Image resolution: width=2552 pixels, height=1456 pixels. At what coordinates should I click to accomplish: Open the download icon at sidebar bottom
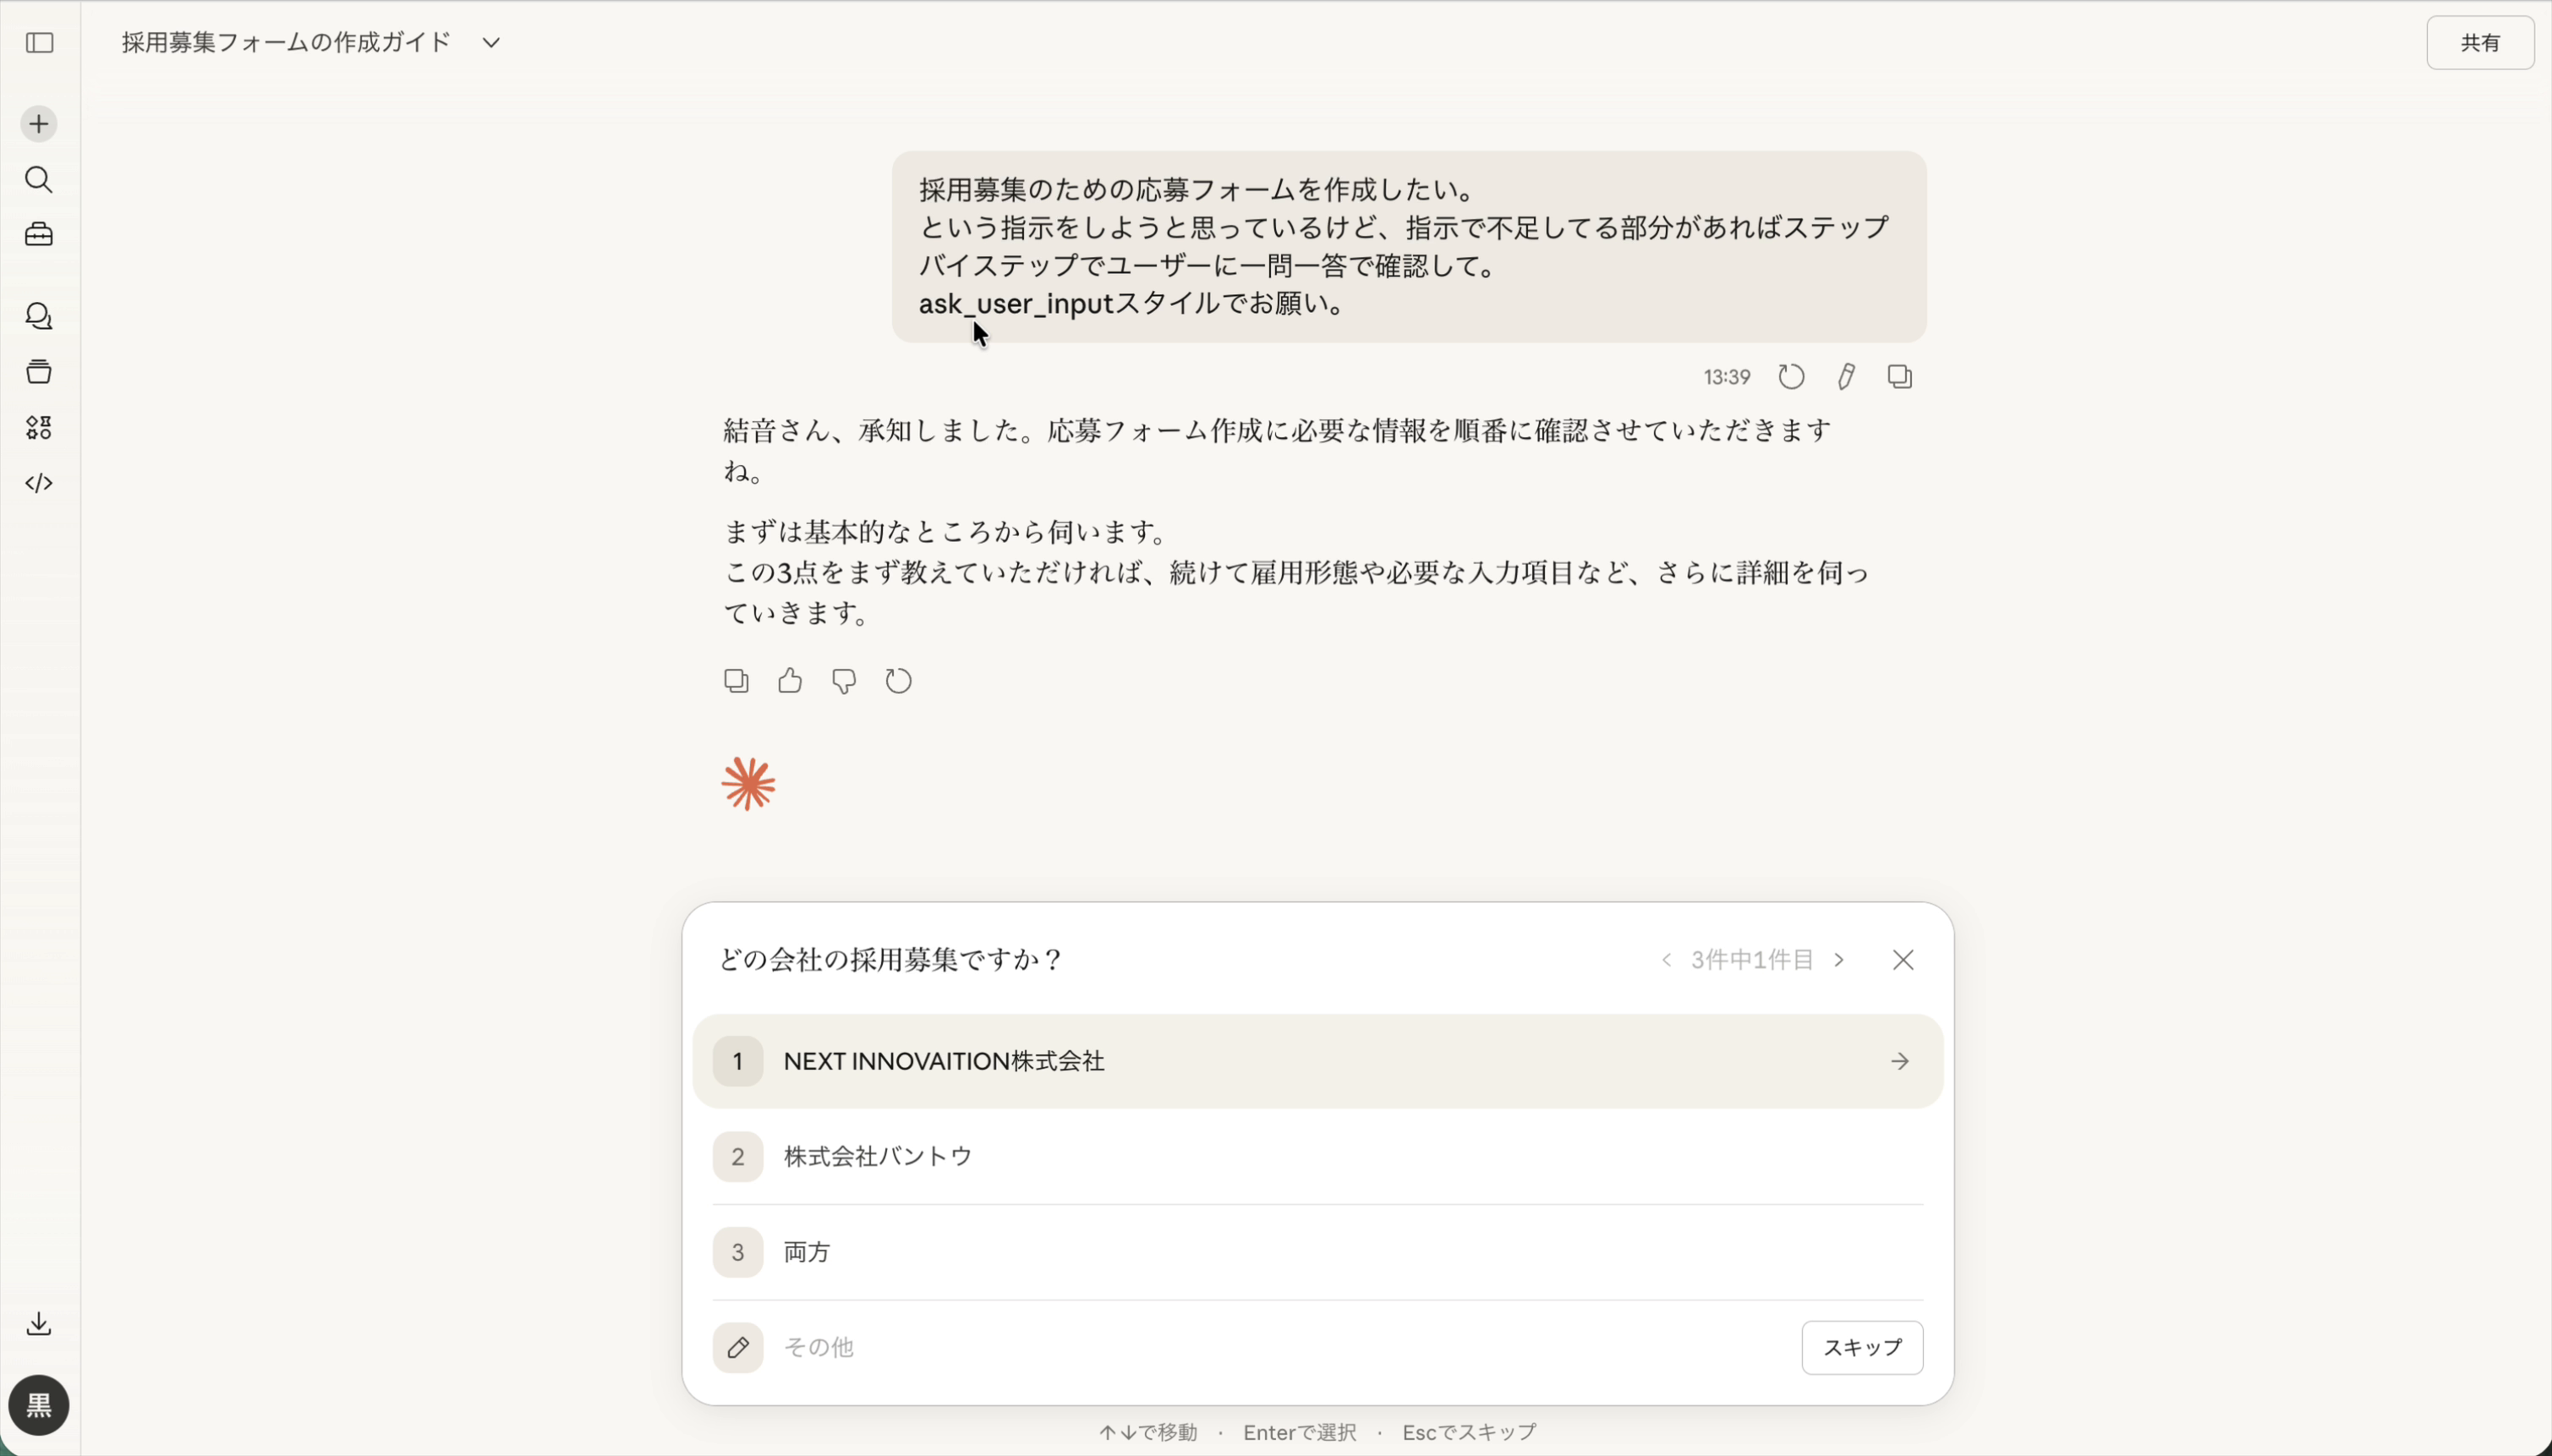pyautogui.click(x=39, y=1323)
